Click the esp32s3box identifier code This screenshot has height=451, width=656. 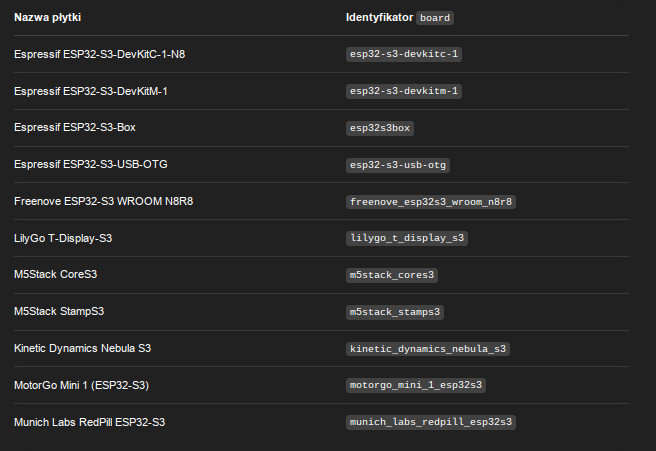[380, 128]
